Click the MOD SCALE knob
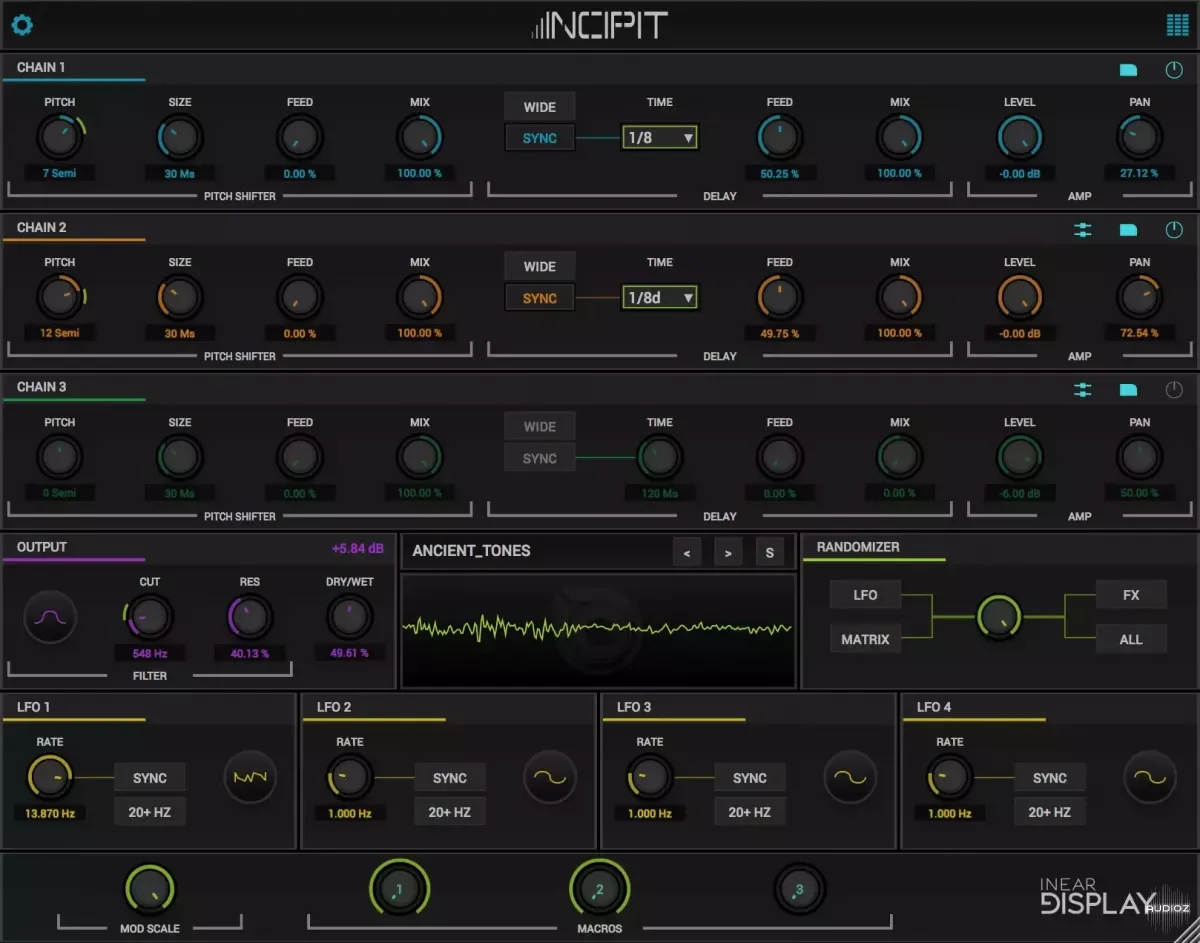Screen dimensions: 1200x943 click(149, 889)
